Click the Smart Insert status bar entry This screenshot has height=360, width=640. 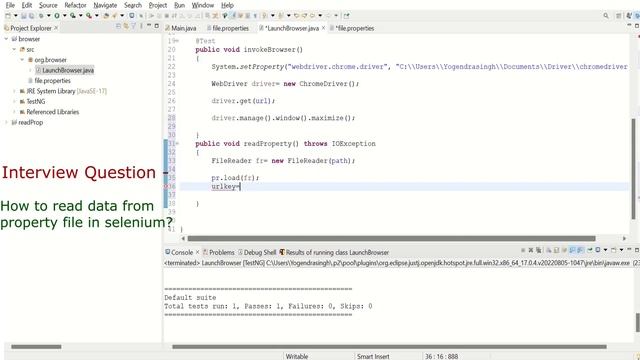pyautogui.click(x=373, y=356)
